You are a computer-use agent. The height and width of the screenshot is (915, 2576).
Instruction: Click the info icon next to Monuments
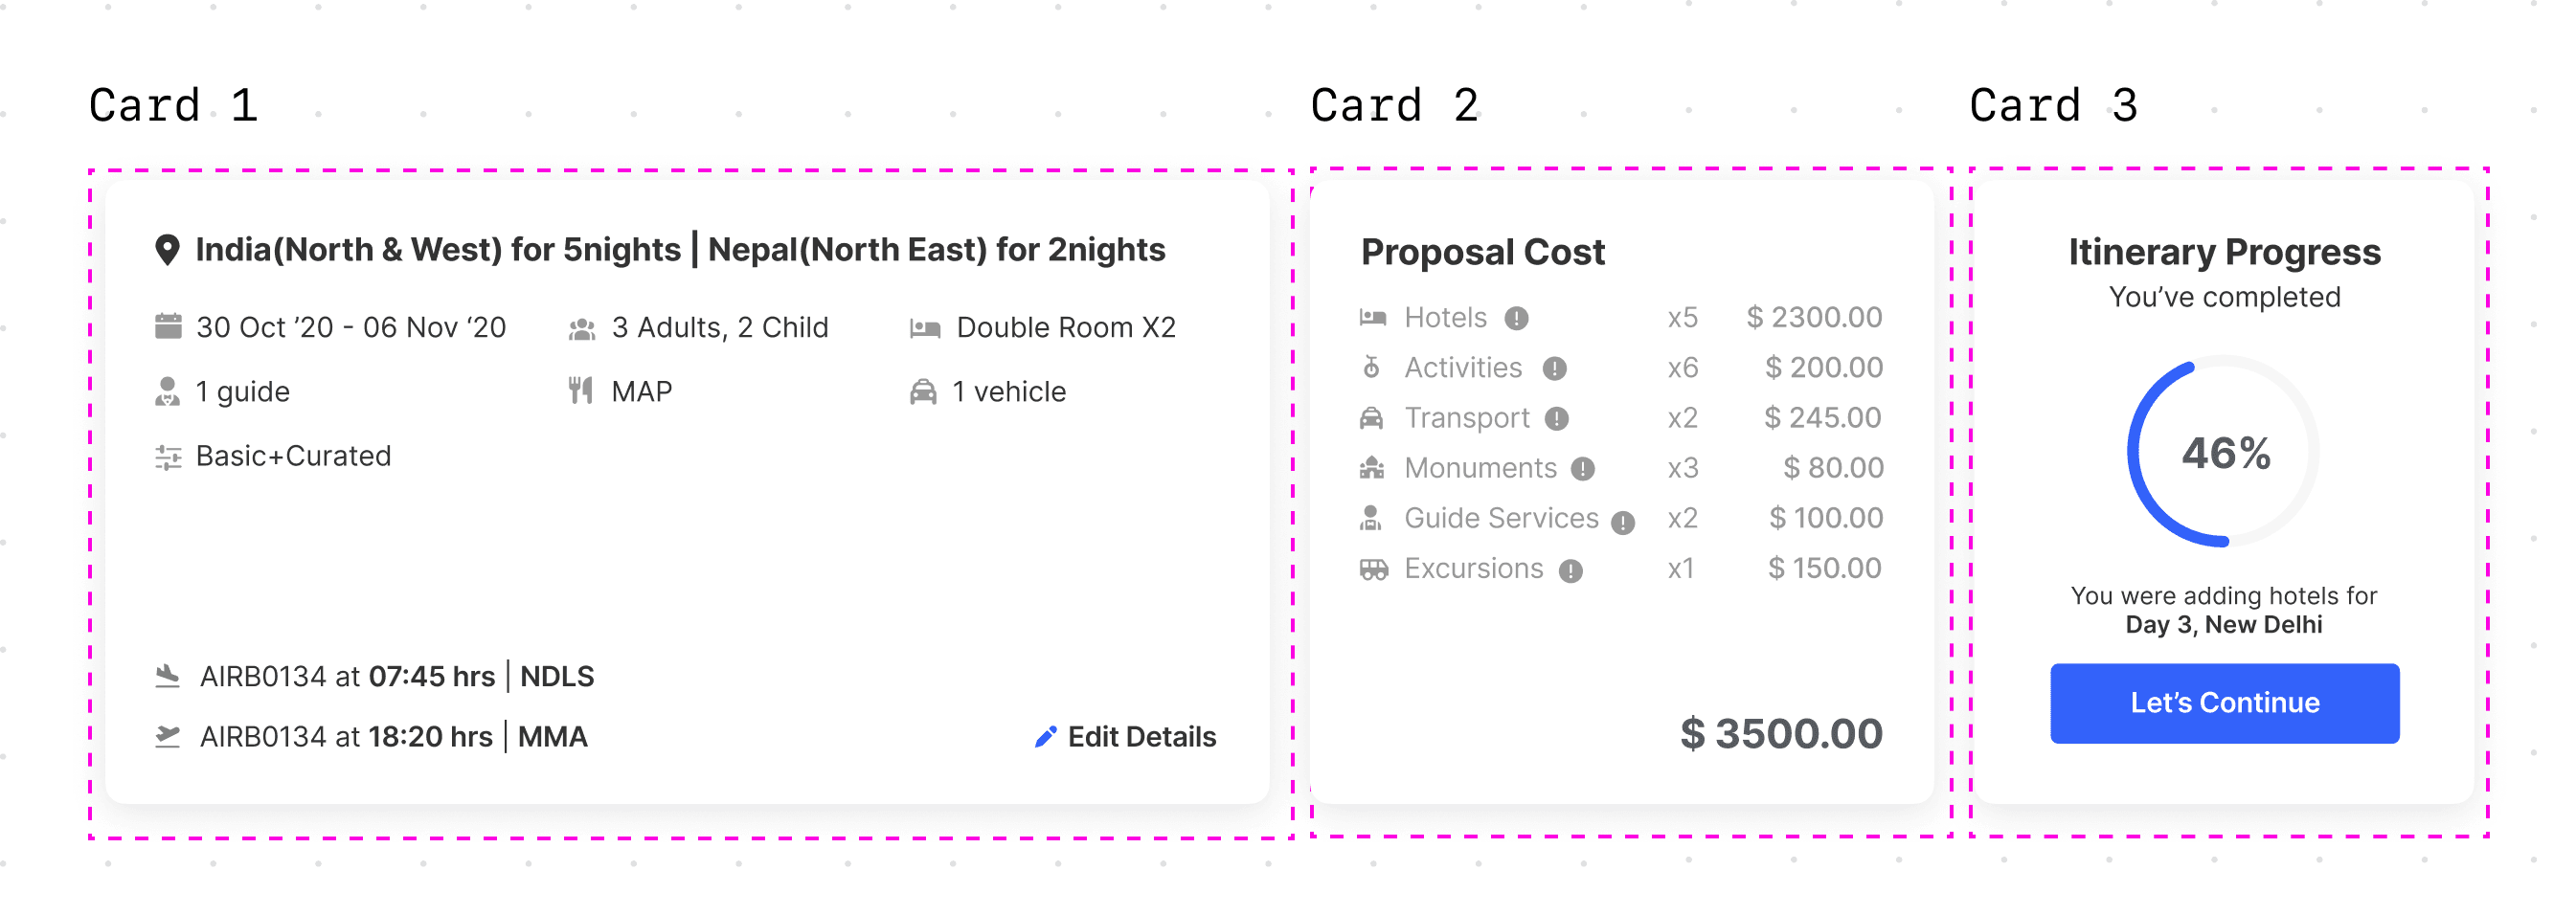pos(1582,469)
